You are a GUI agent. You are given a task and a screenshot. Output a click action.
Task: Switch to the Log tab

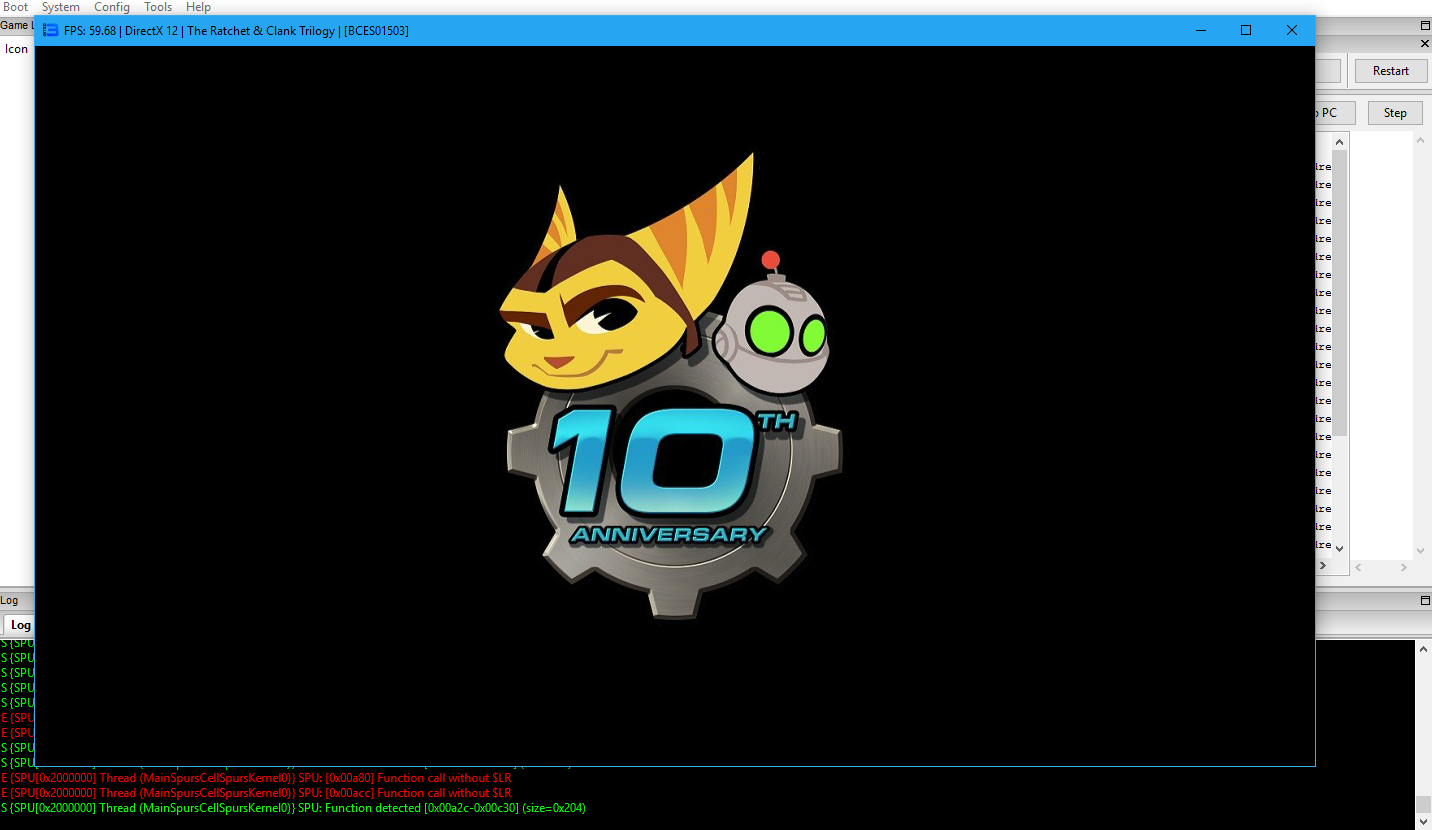click(20, 625)
